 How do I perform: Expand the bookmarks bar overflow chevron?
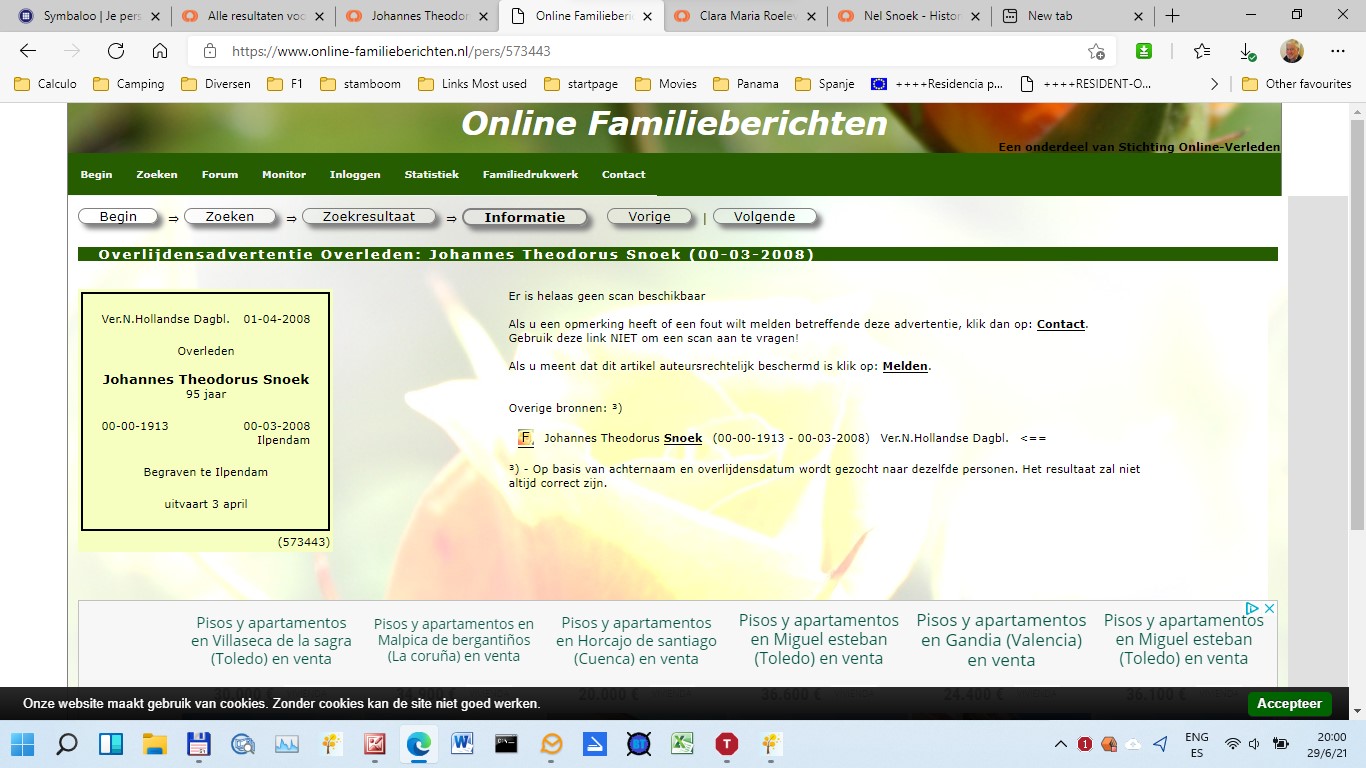pos(1215,84)
